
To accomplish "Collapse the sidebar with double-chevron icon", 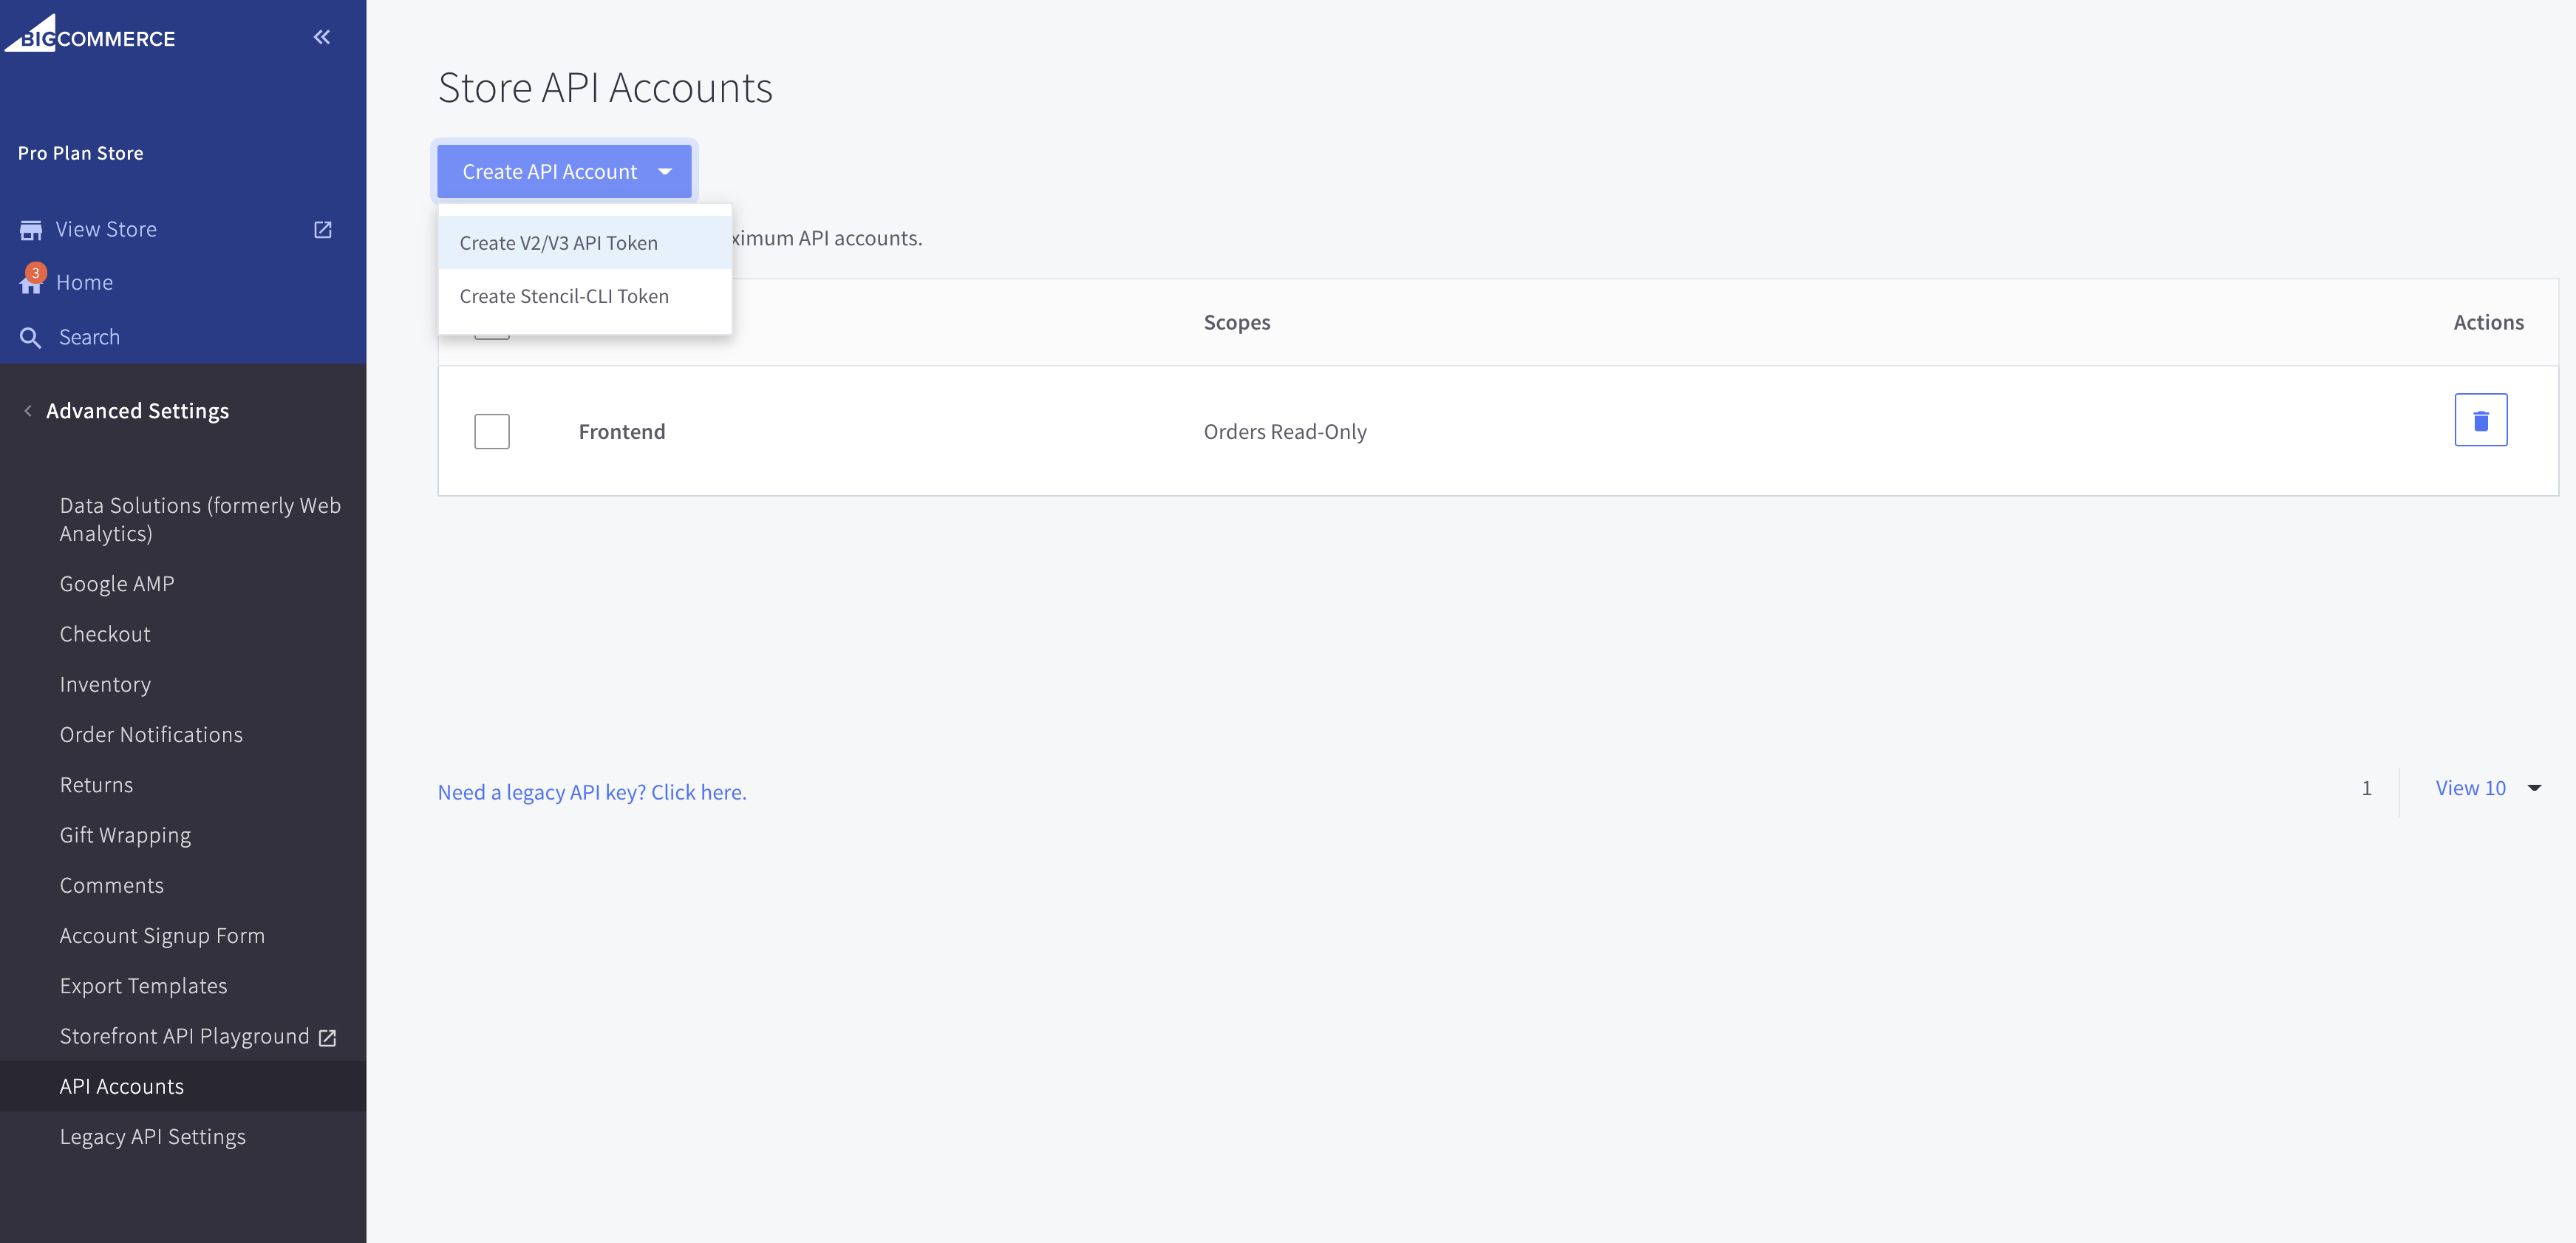I will tap(321, 37).
